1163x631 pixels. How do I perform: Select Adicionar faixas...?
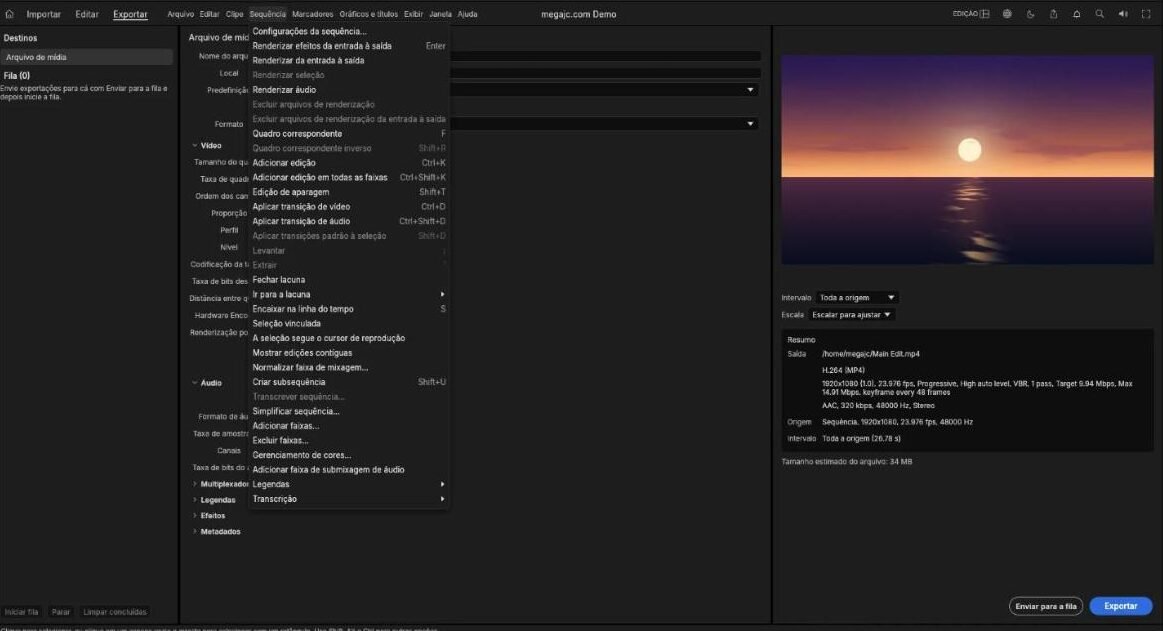[x=348, y=426]
